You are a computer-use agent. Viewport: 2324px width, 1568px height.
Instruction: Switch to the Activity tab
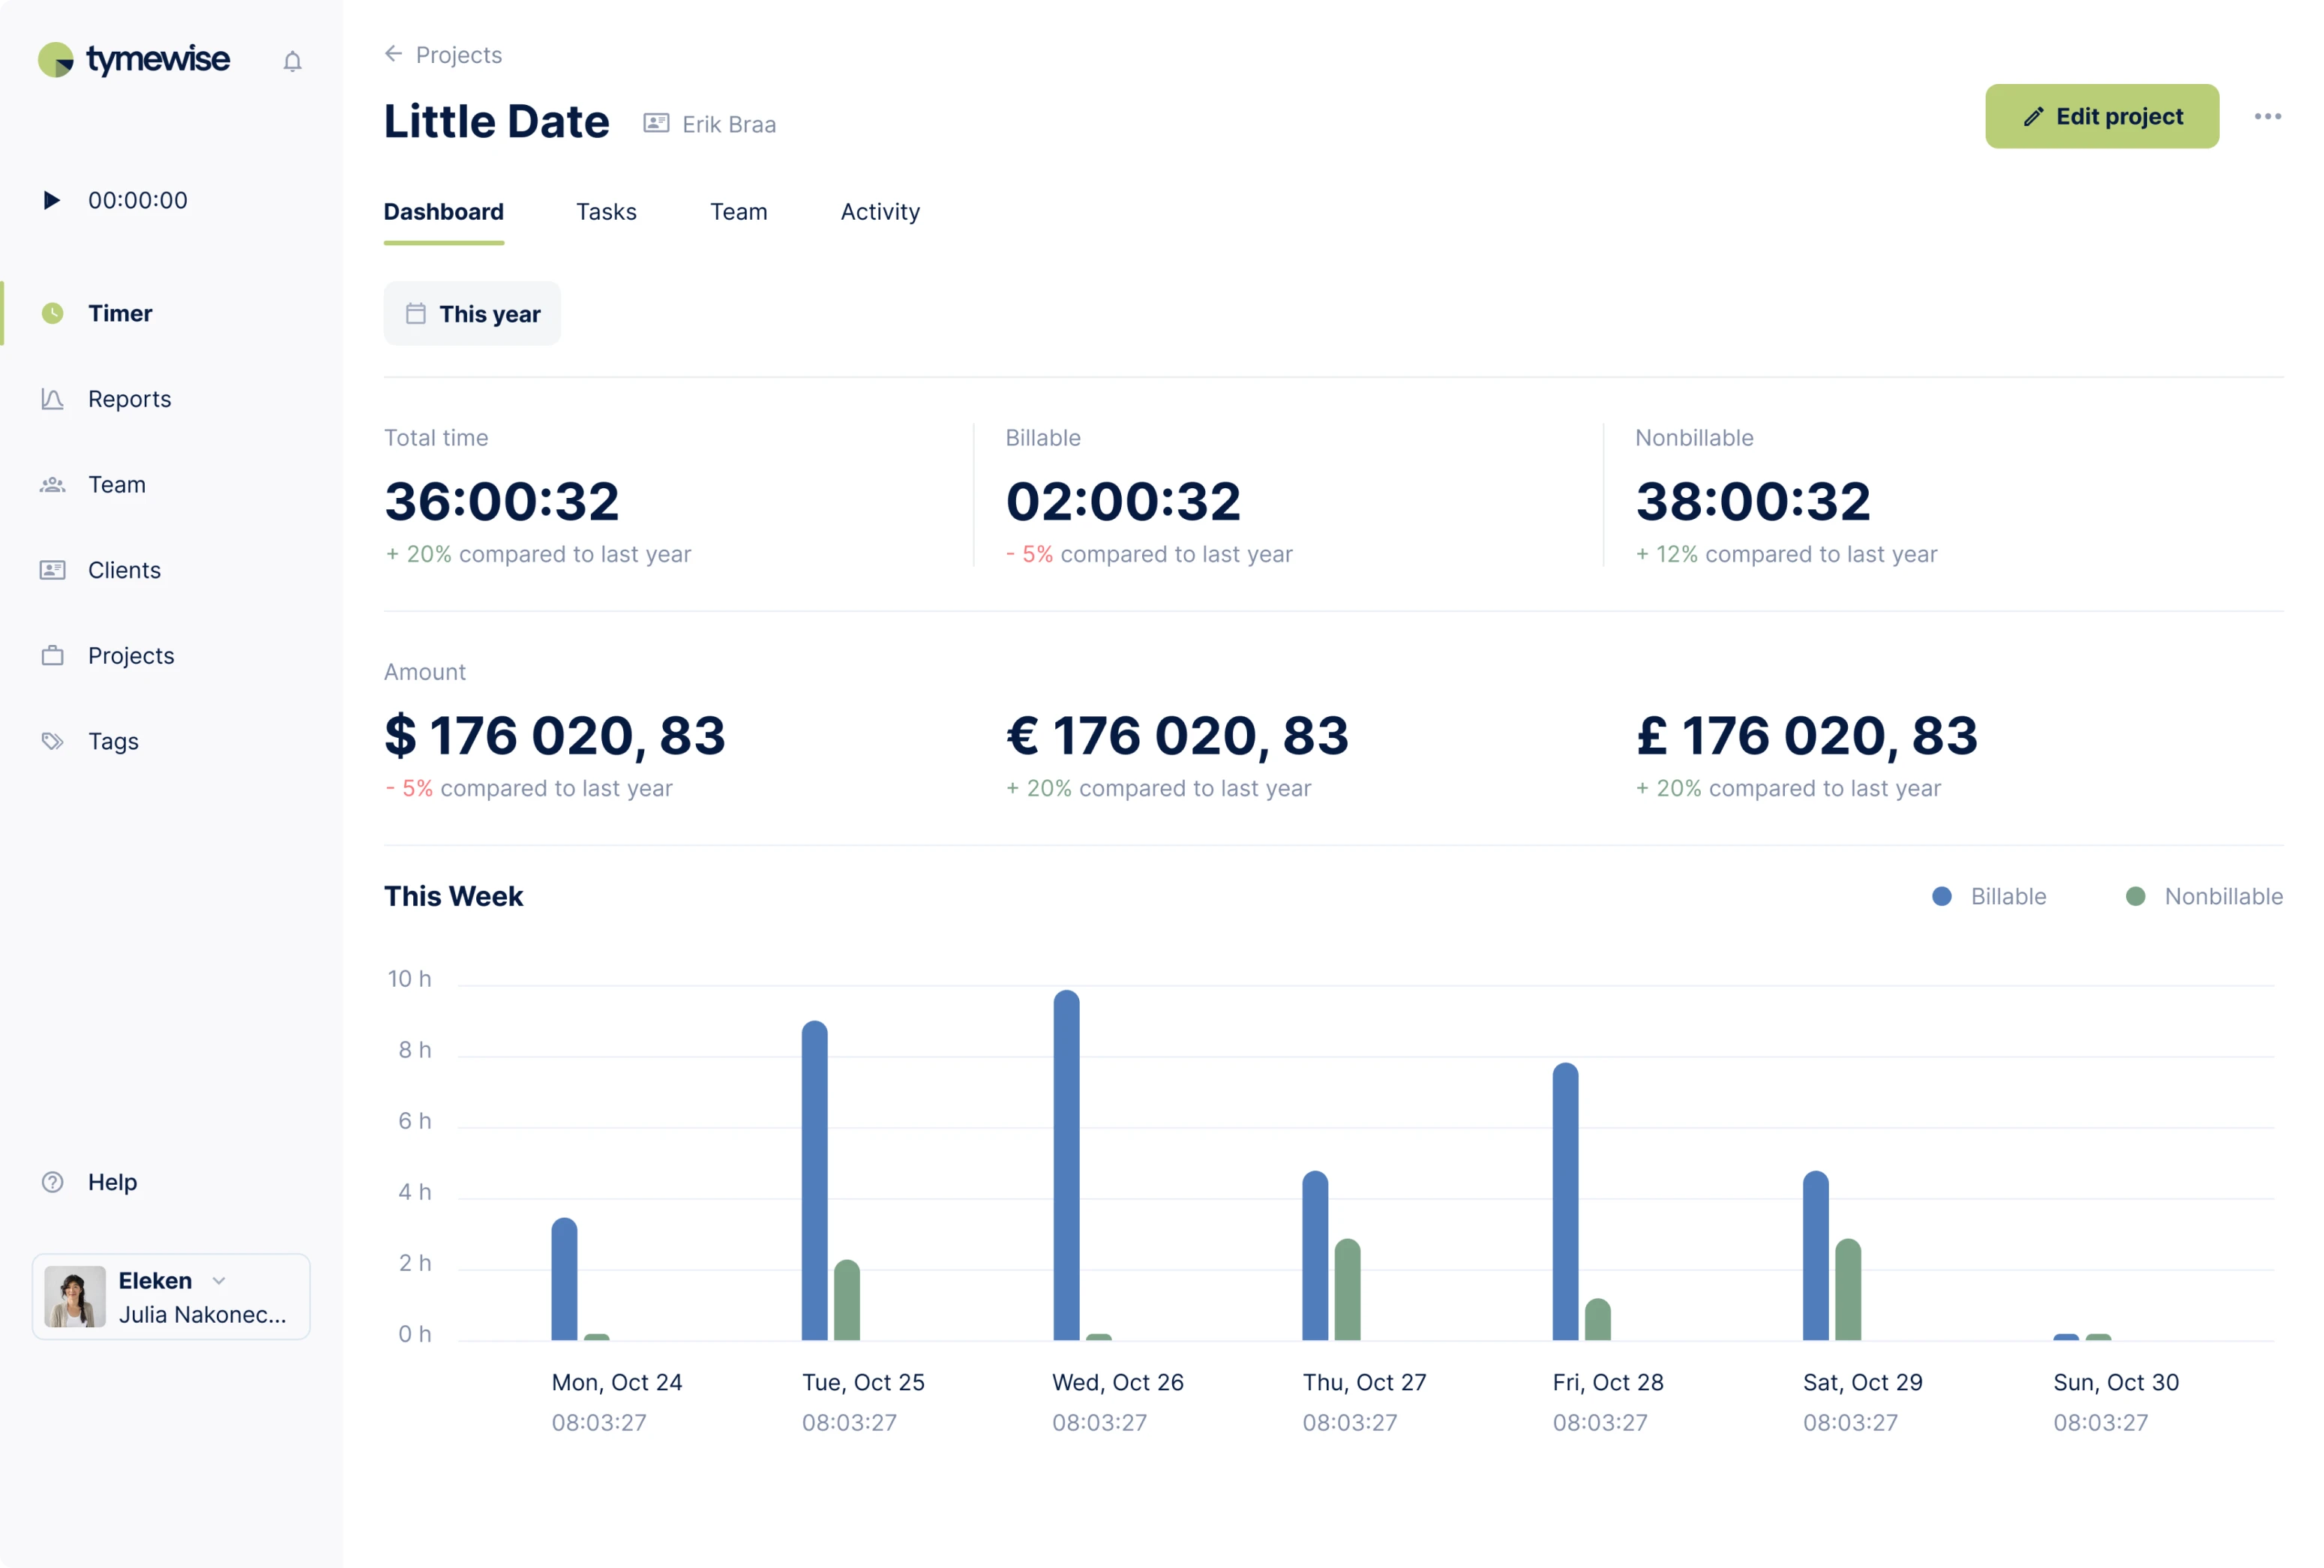pos(880,212)
